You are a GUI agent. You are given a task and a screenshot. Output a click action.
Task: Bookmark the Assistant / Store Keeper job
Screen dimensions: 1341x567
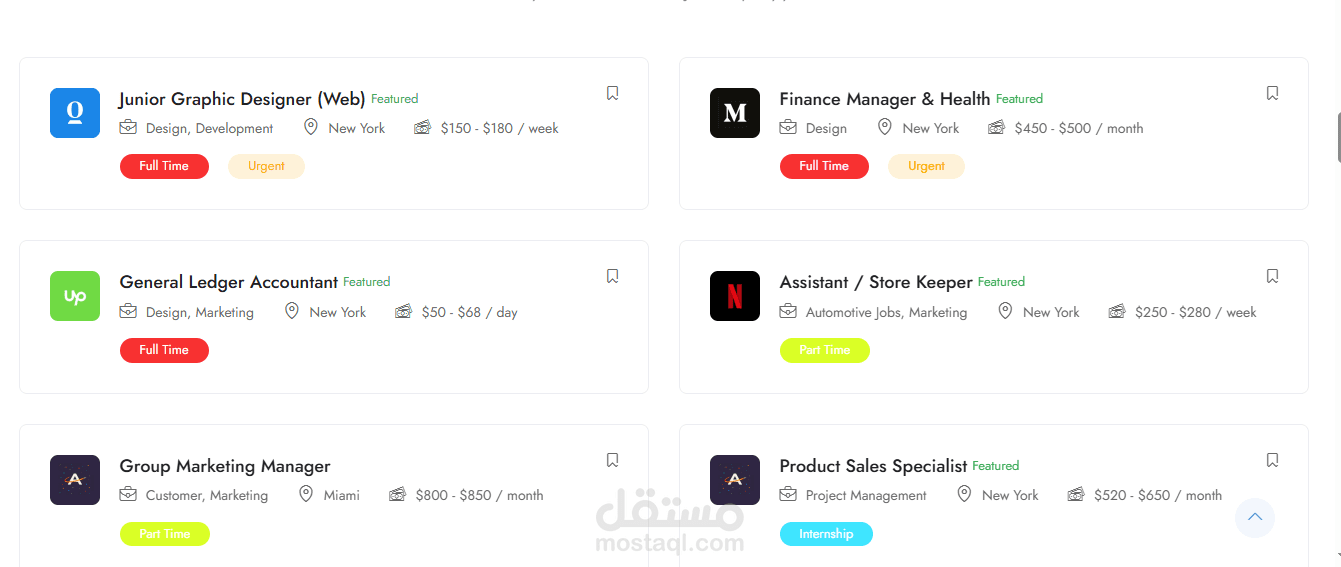pyautogui.click(x=1272, y=276)
